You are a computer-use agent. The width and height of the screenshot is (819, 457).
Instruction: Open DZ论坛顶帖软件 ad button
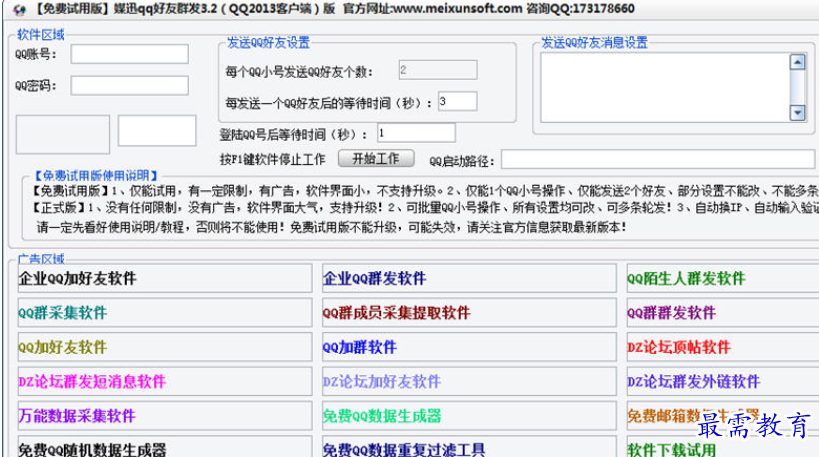click(x=723, y=347)
